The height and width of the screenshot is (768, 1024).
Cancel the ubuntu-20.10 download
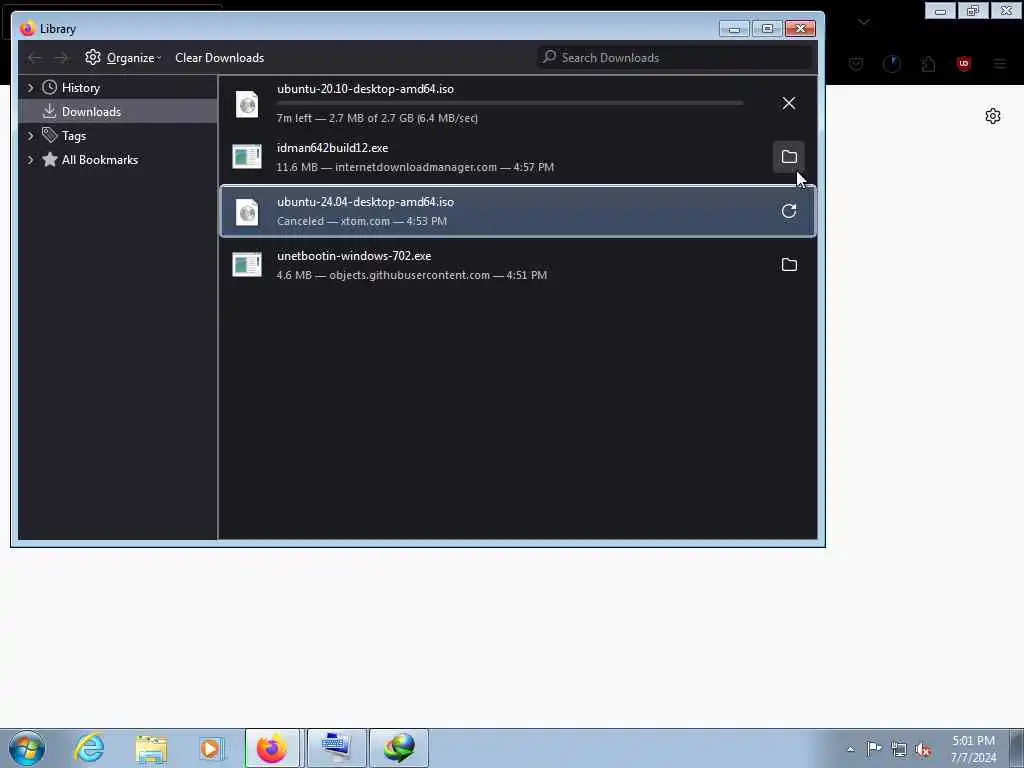[788, 103]
